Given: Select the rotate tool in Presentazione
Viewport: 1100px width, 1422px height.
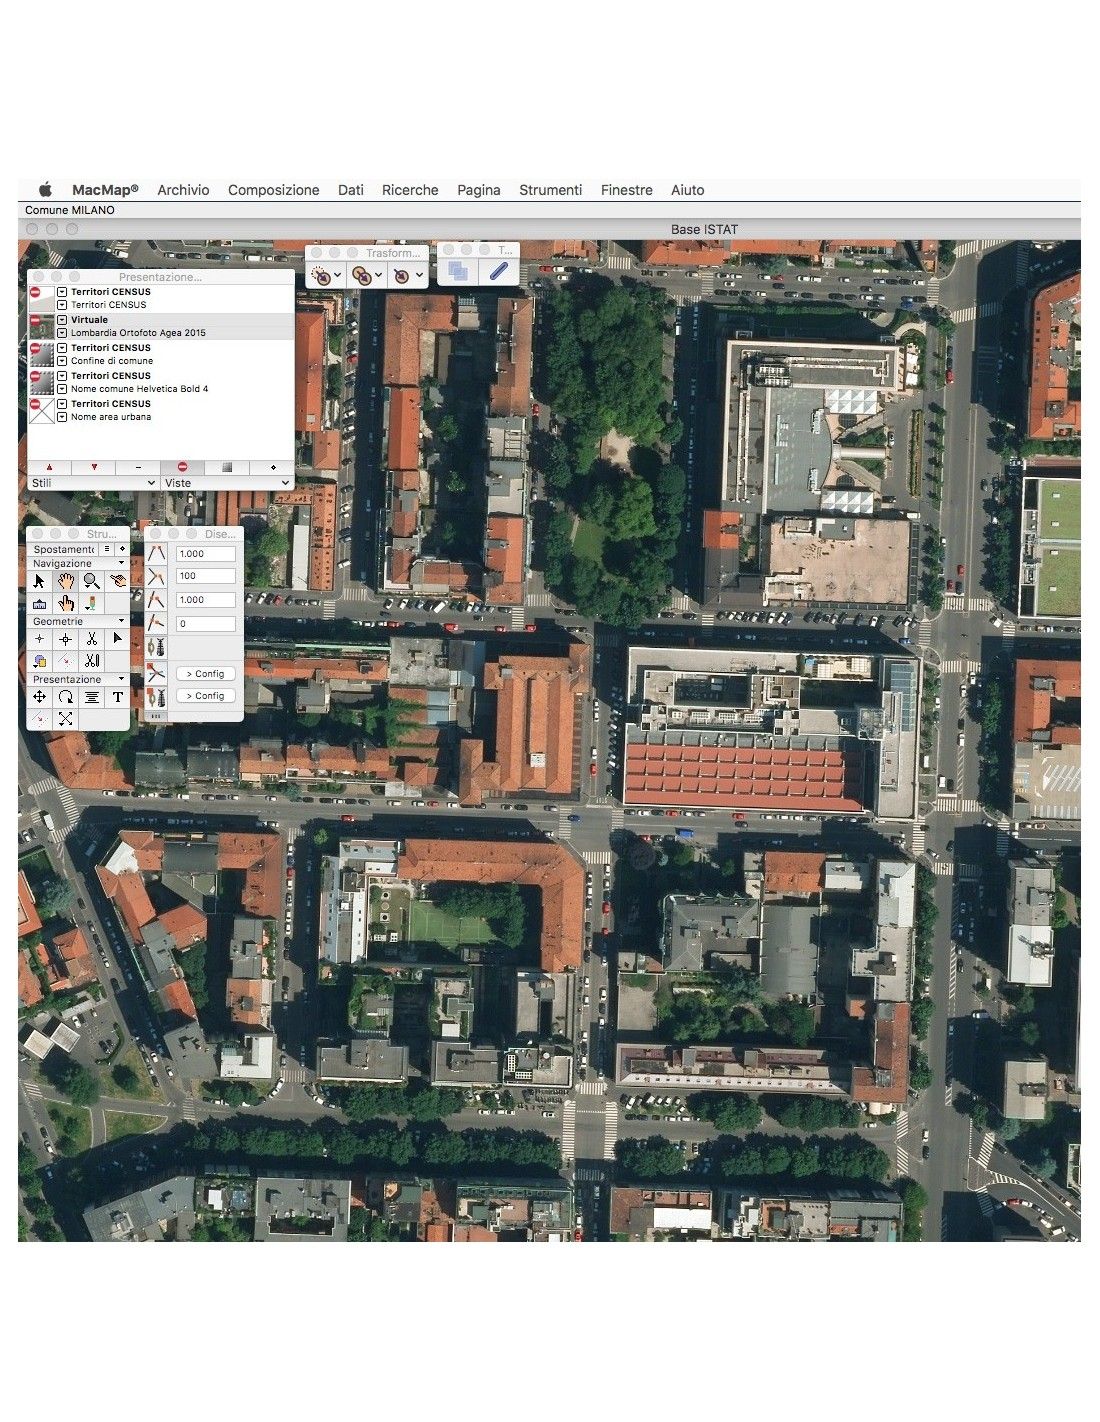Looking at the screenshot, I should (66, 697).
